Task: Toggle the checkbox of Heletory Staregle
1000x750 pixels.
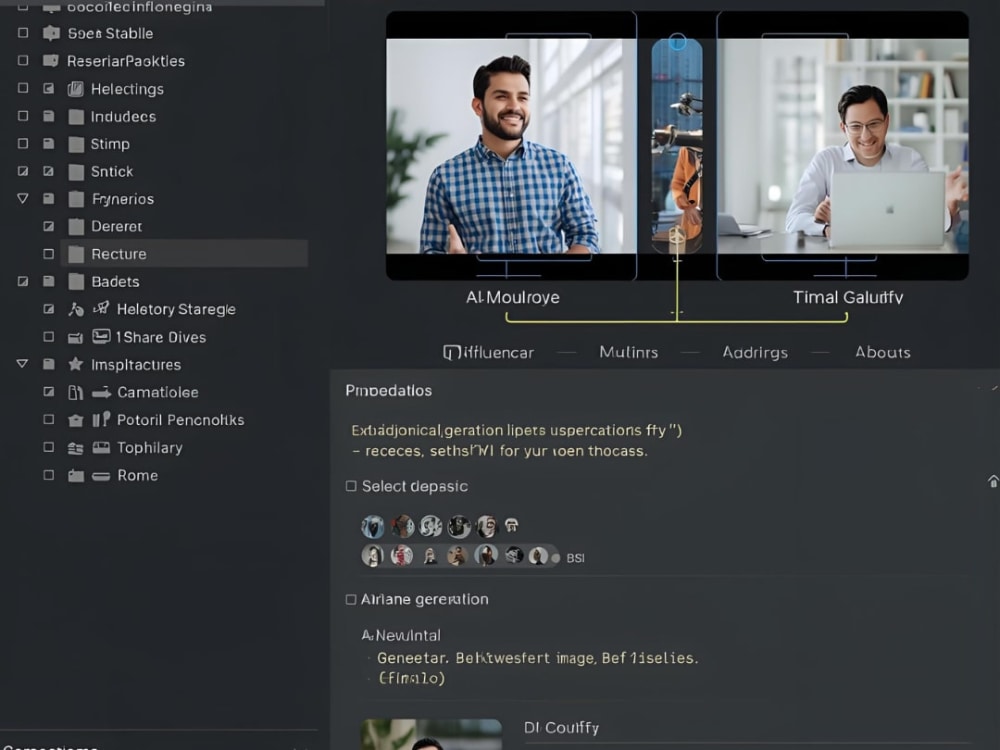Action: click(48, 309)
